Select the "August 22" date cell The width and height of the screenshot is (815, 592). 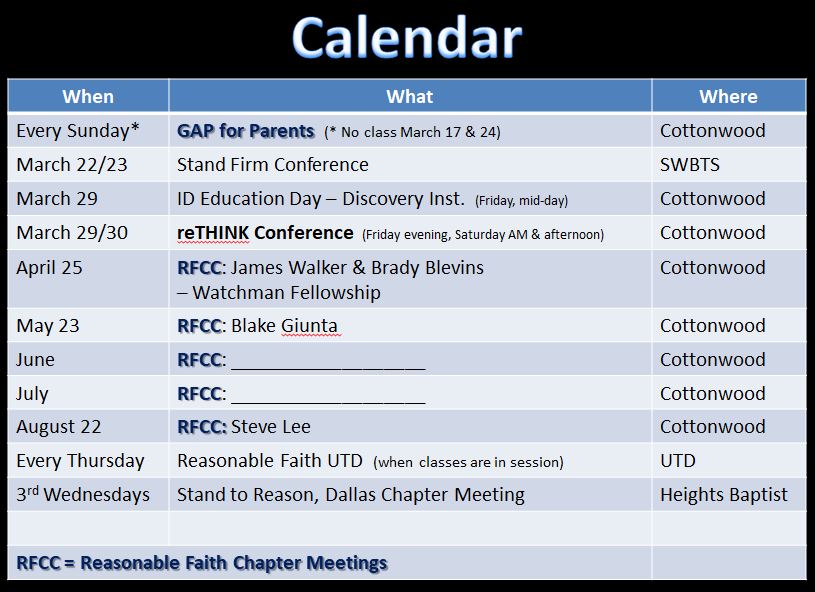click(x=59, y=427)
